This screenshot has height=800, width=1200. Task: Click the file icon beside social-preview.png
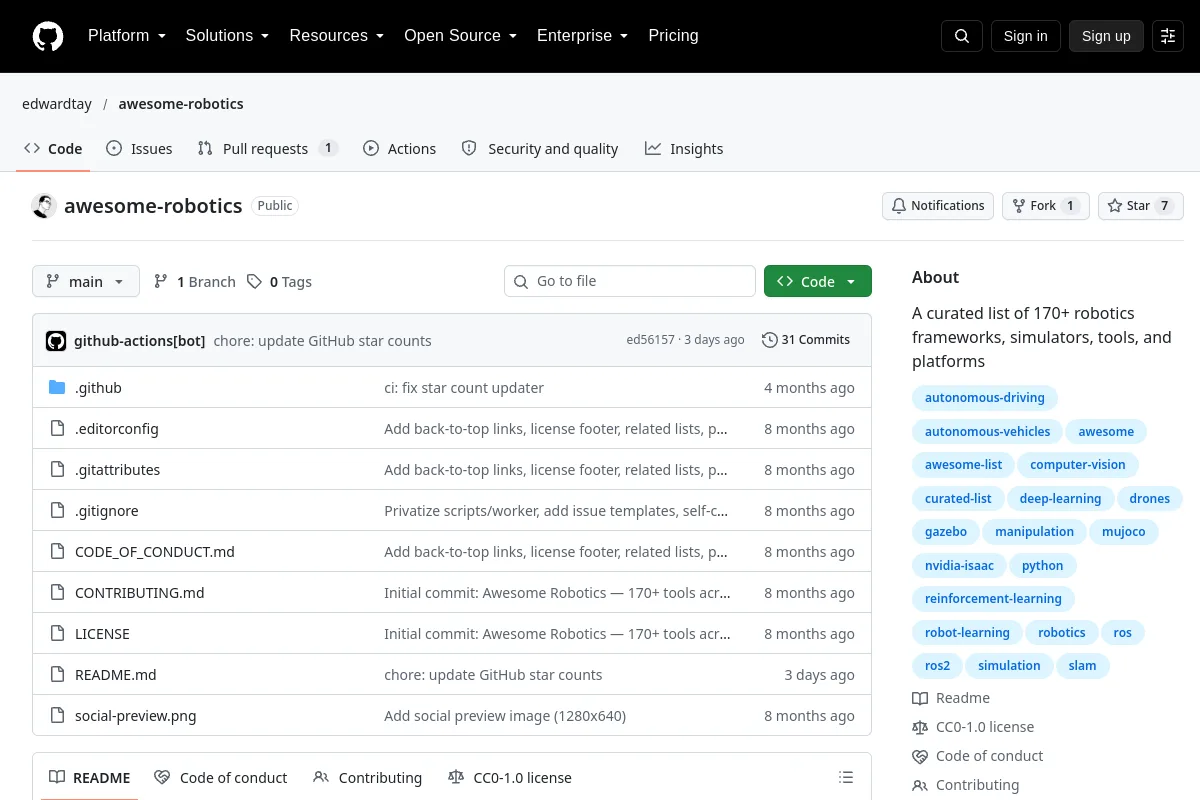click(x=57, y=716)
